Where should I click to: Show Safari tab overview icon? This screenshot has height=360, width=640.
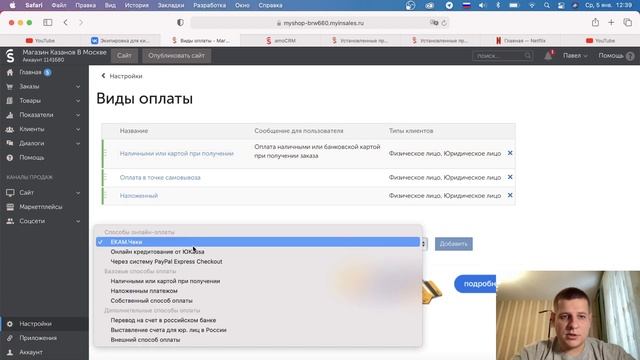(628, 22)
